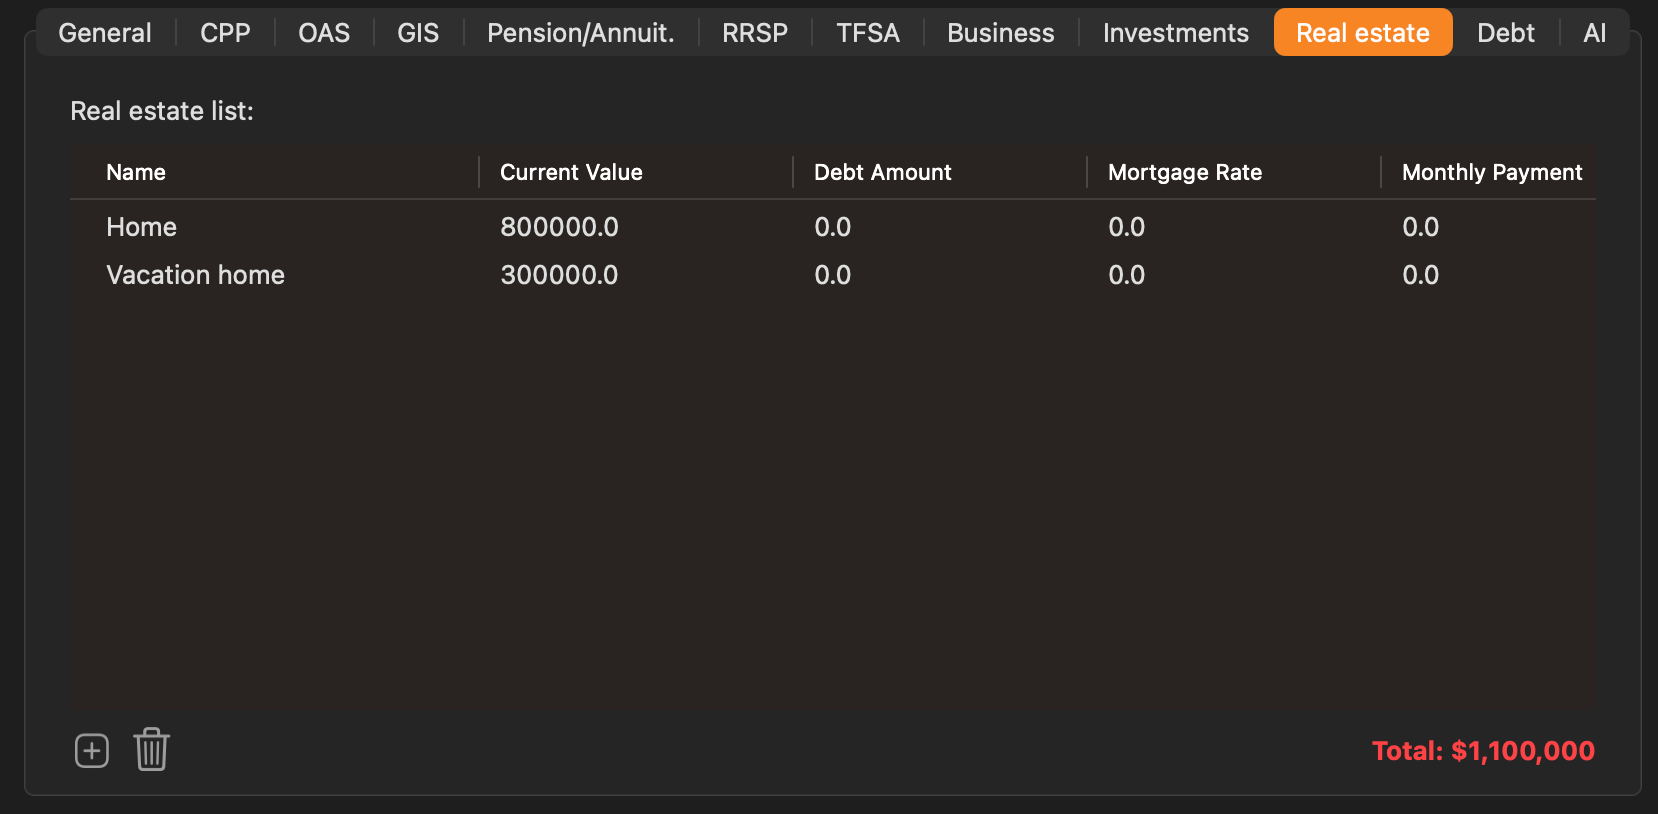
Task: Open the AI tab
Action: click(1595, 33)
